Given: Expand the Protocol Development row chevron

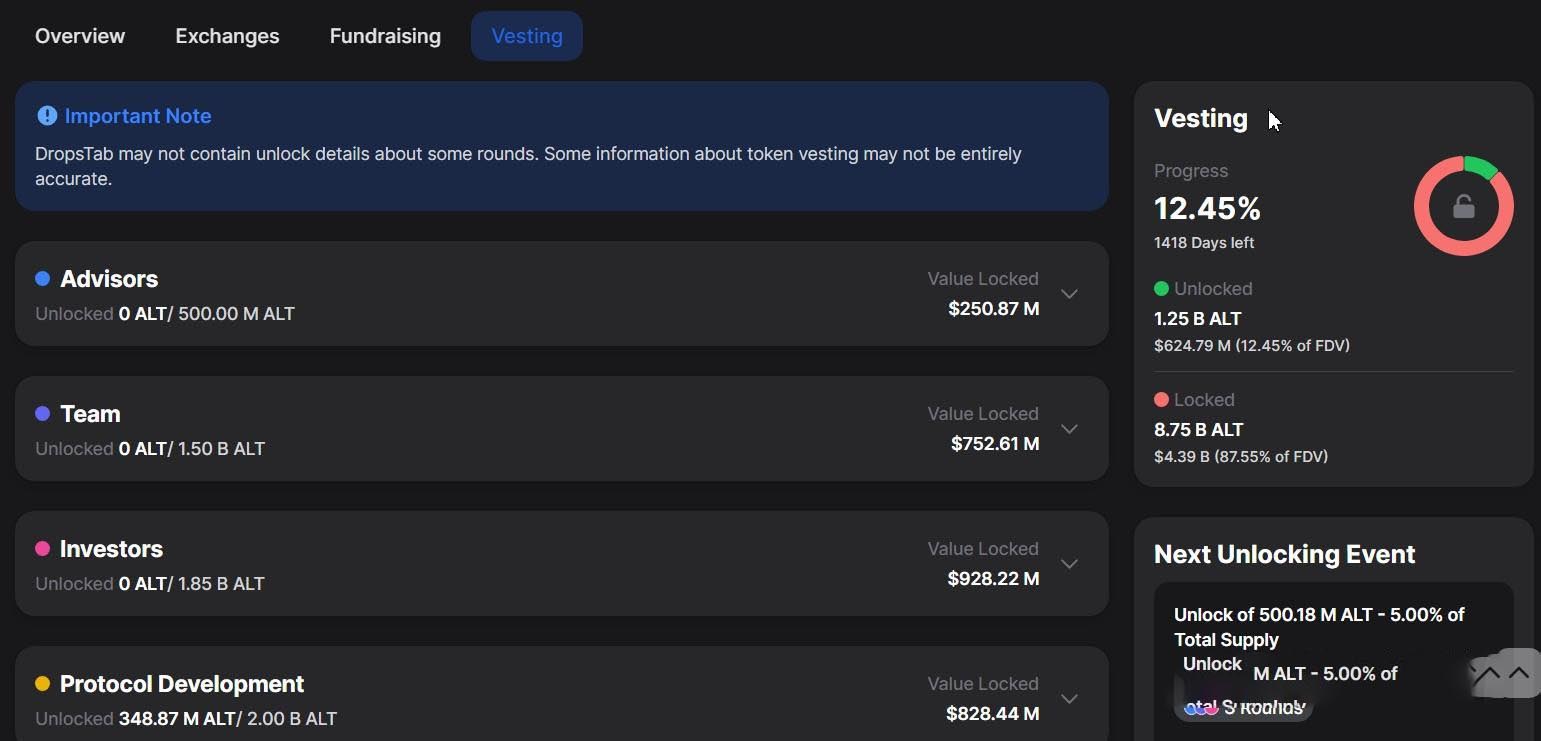Looking at the screenshot, I should (x=1069, y=699).
